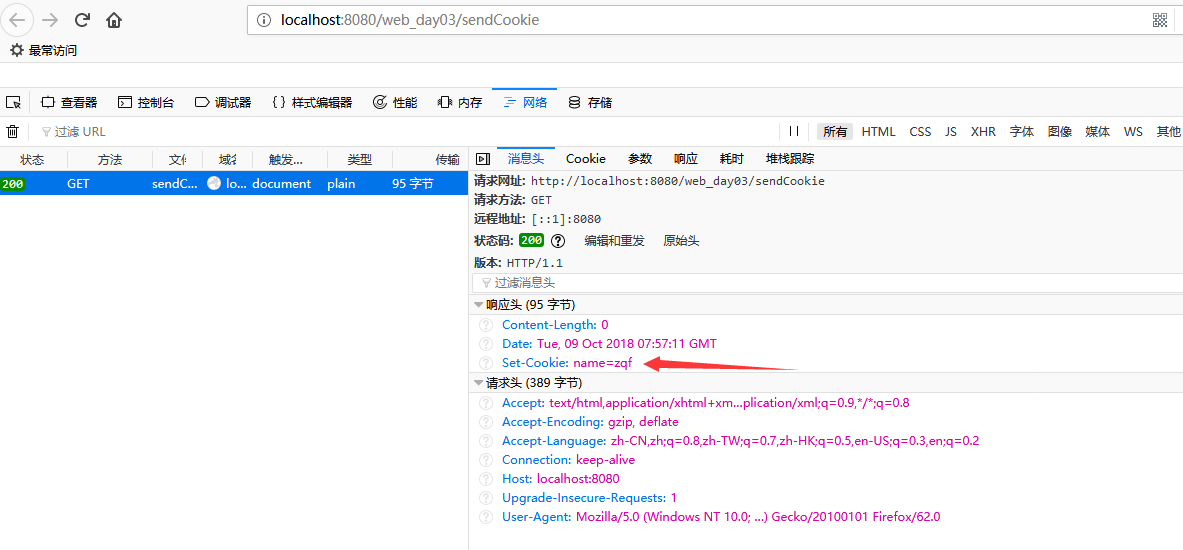Screen dimensions: 1183x550
Task: Switch to the 消息头 headers tab
Action: (x=526, y=158)
